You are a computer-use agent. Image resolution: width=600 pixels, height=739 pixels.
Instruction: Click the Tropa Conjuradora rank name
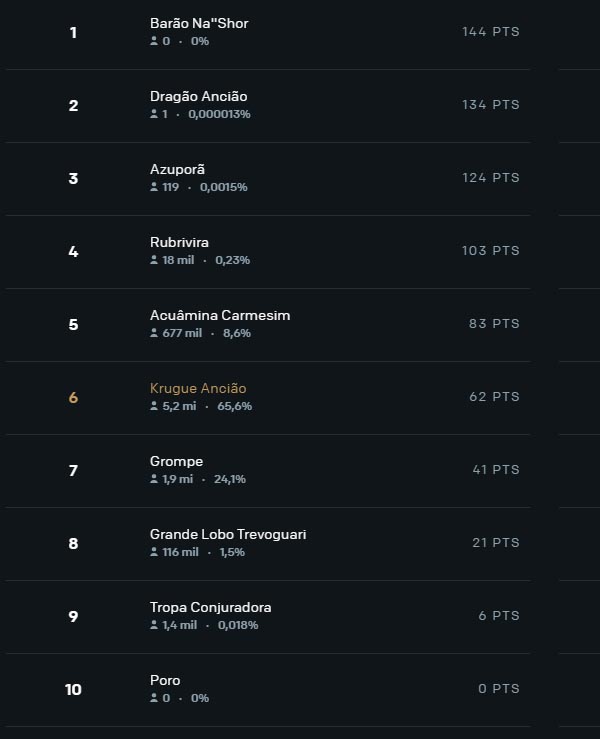210,607
